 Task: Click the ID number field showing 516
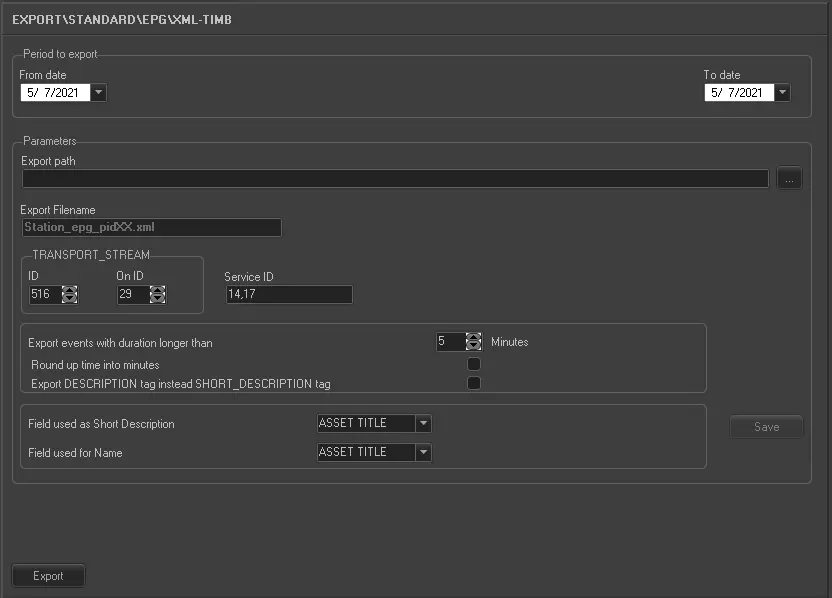click(43, 294)
